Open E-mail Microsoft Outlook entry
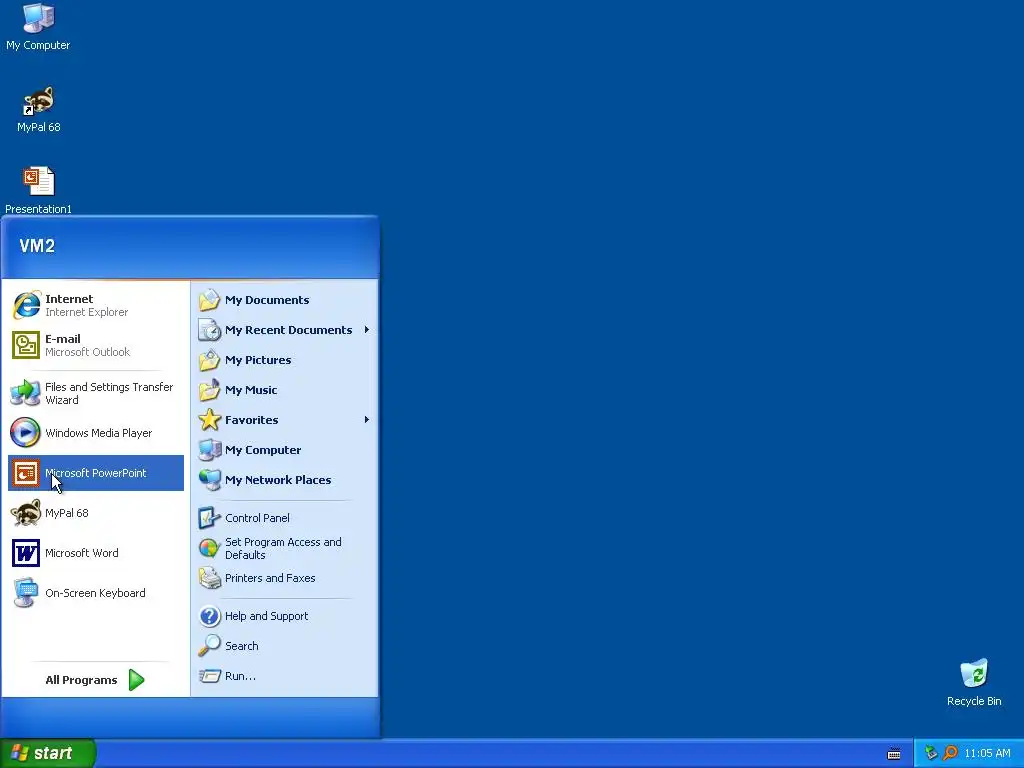Screen dimensions: 1024x768 click(96, 345)
